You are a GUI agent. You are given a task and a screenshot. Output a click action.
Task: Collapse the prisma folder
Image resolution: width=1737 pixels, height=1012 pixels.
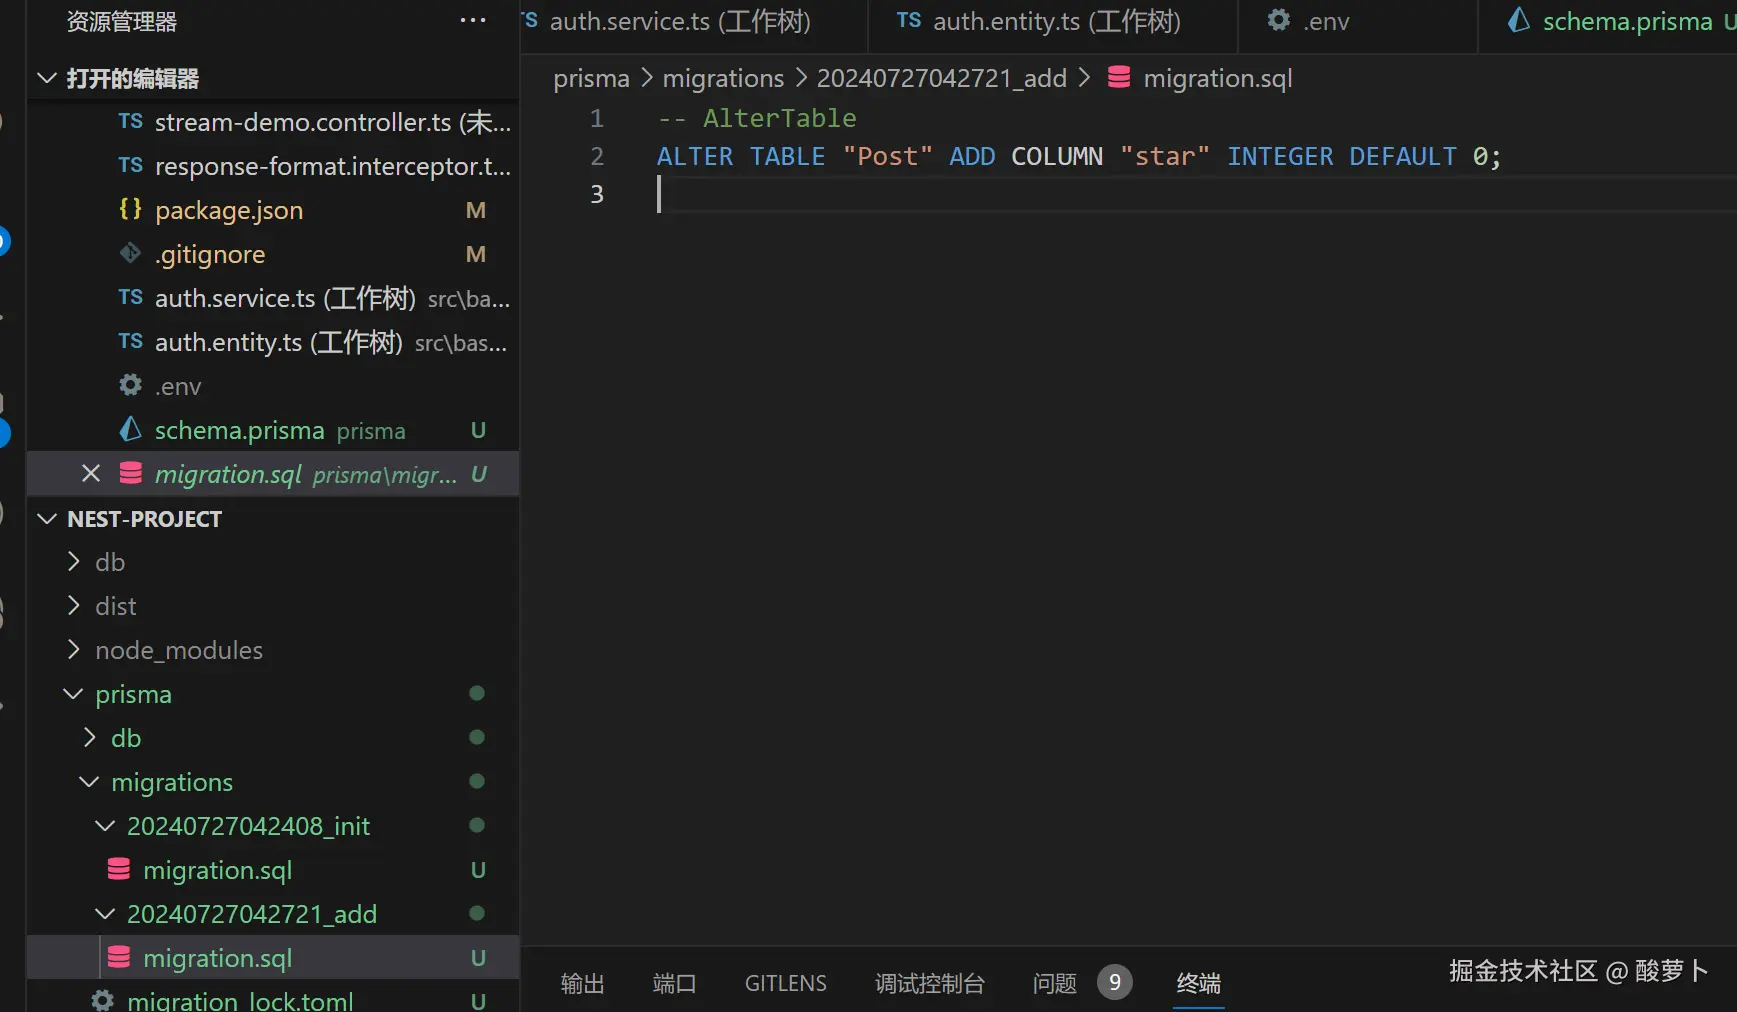[x=73, y=694]
